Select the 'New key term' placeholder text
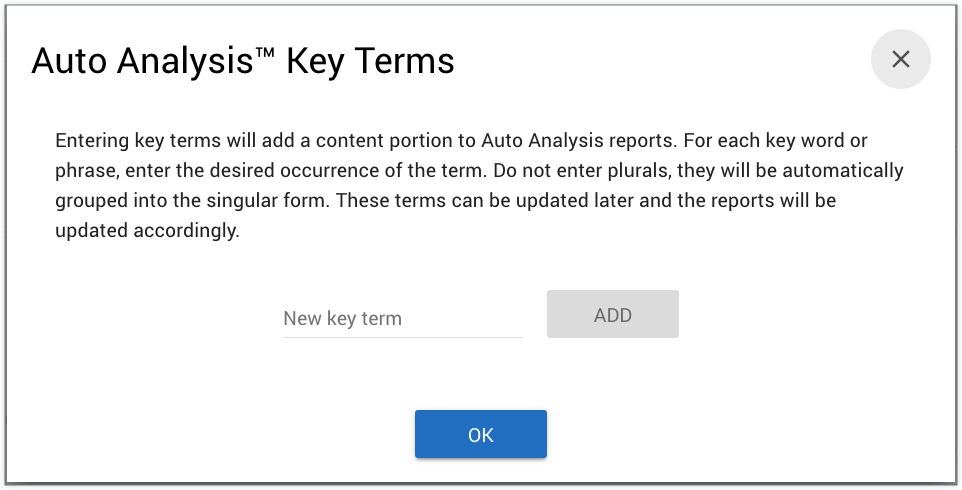The height and width of the screenshot is (490, 962). coord(343,319)
